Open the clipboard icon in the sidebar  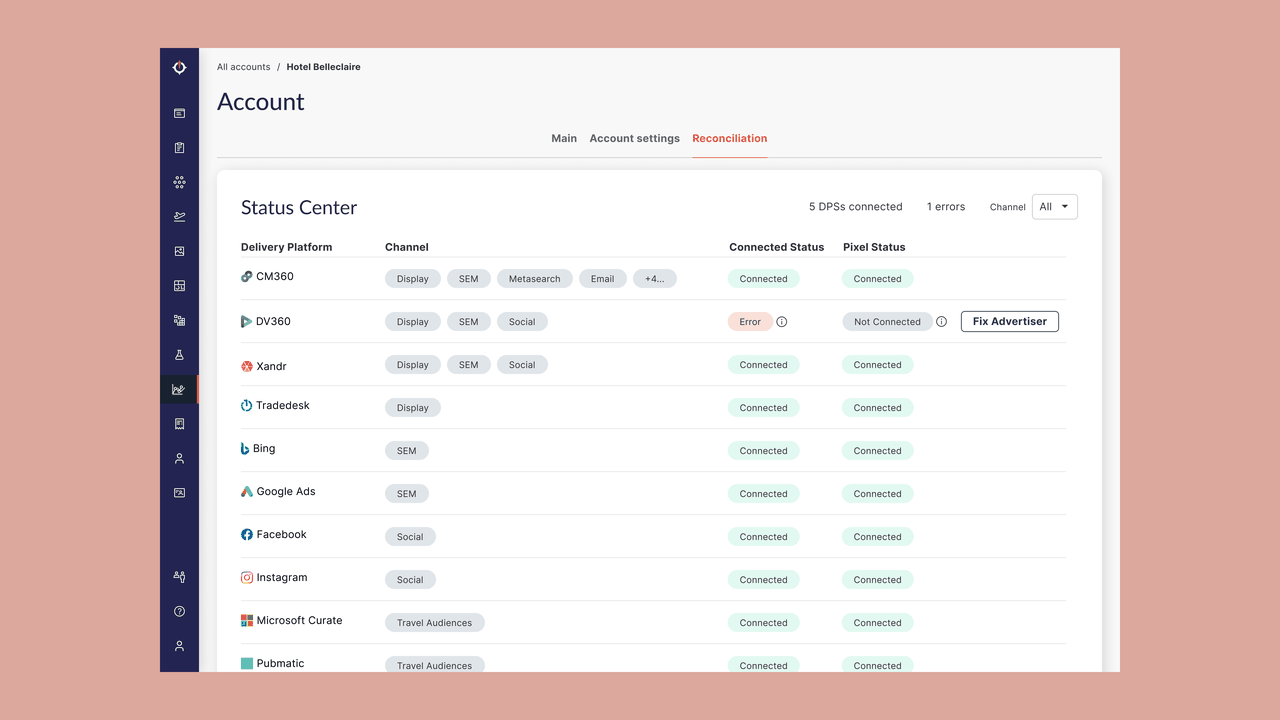coord(179,148)
